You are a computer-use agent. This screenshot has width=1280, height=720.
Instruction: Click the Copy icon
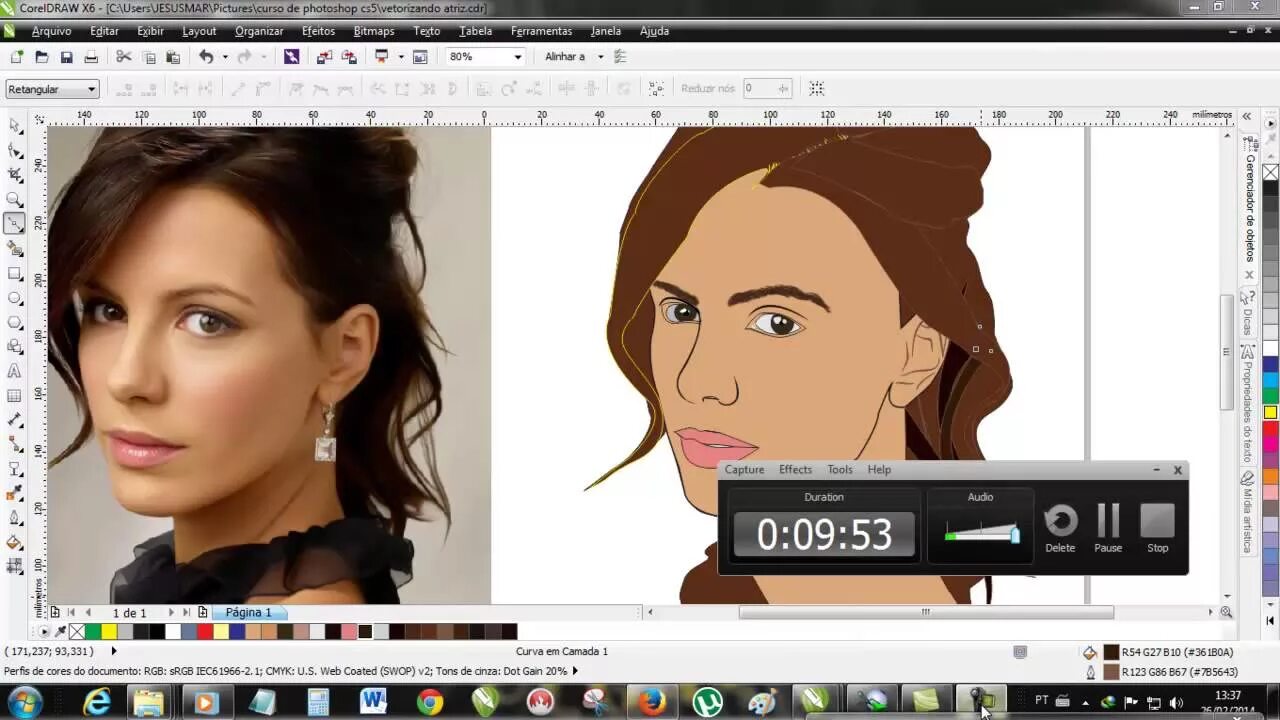pos(149,57)
